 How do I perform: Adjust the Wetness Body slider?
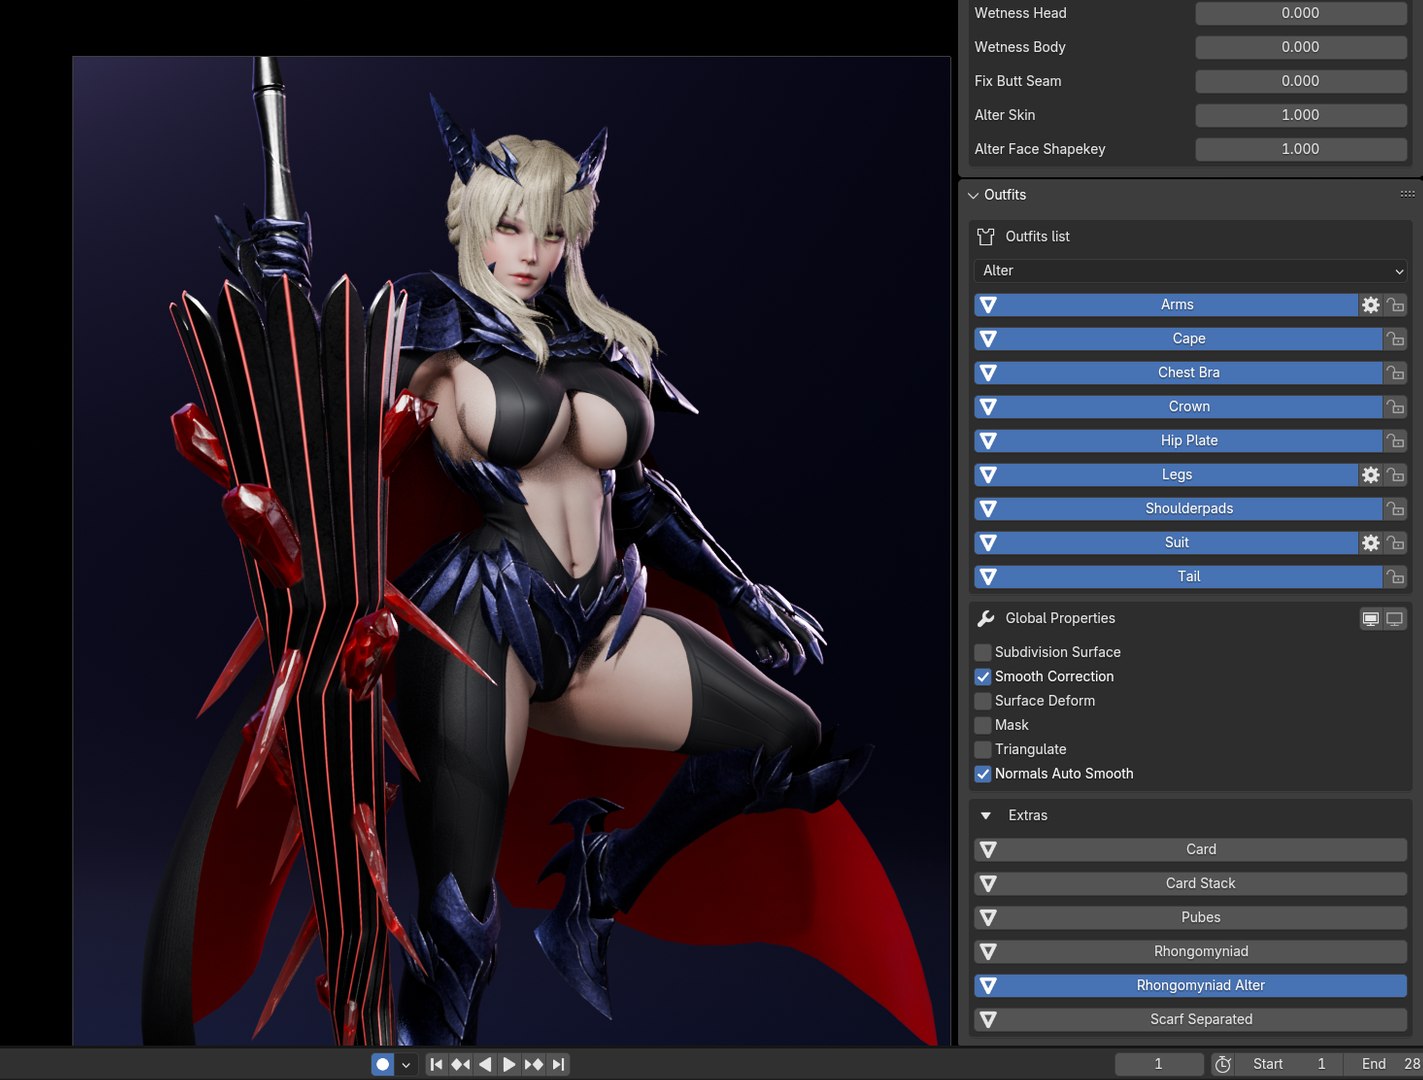[1301, 47]
